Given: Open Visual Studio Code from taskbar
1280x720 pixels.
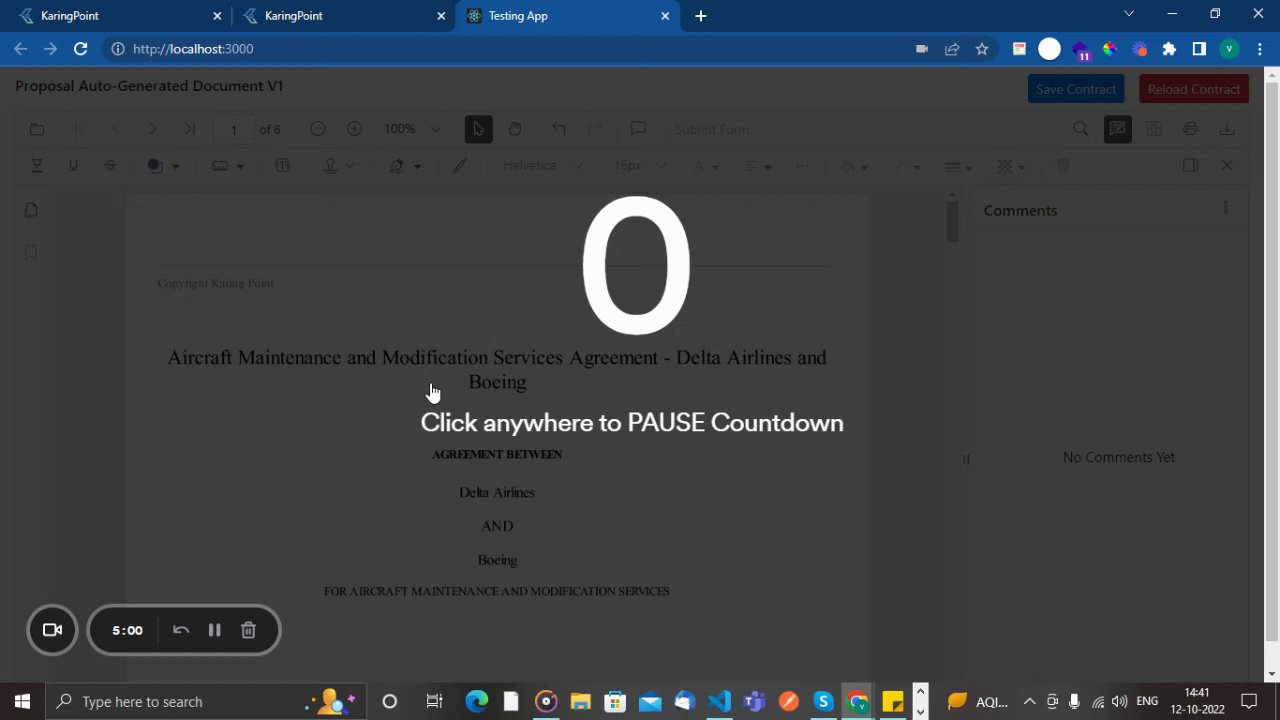Looking at the screenshot, I should 718,701.
